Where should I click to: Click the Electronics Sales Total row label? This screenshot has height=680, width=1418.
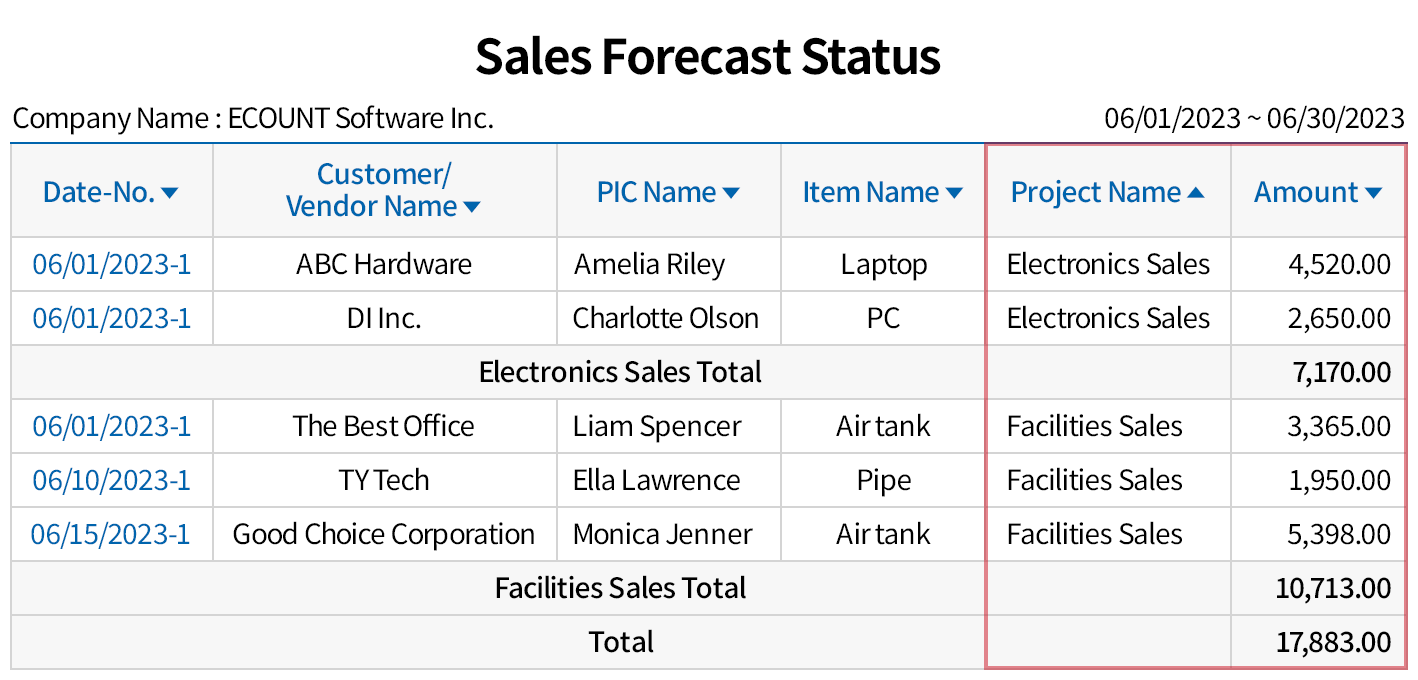pyautogui.click(x=620, y=373)
